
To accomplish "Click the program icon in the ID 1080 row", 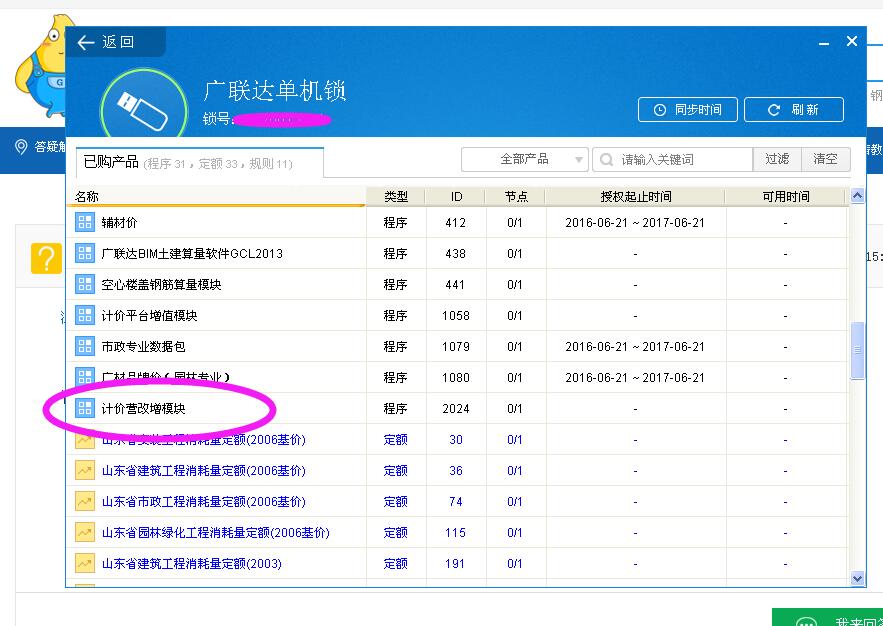I will point(85,376).
